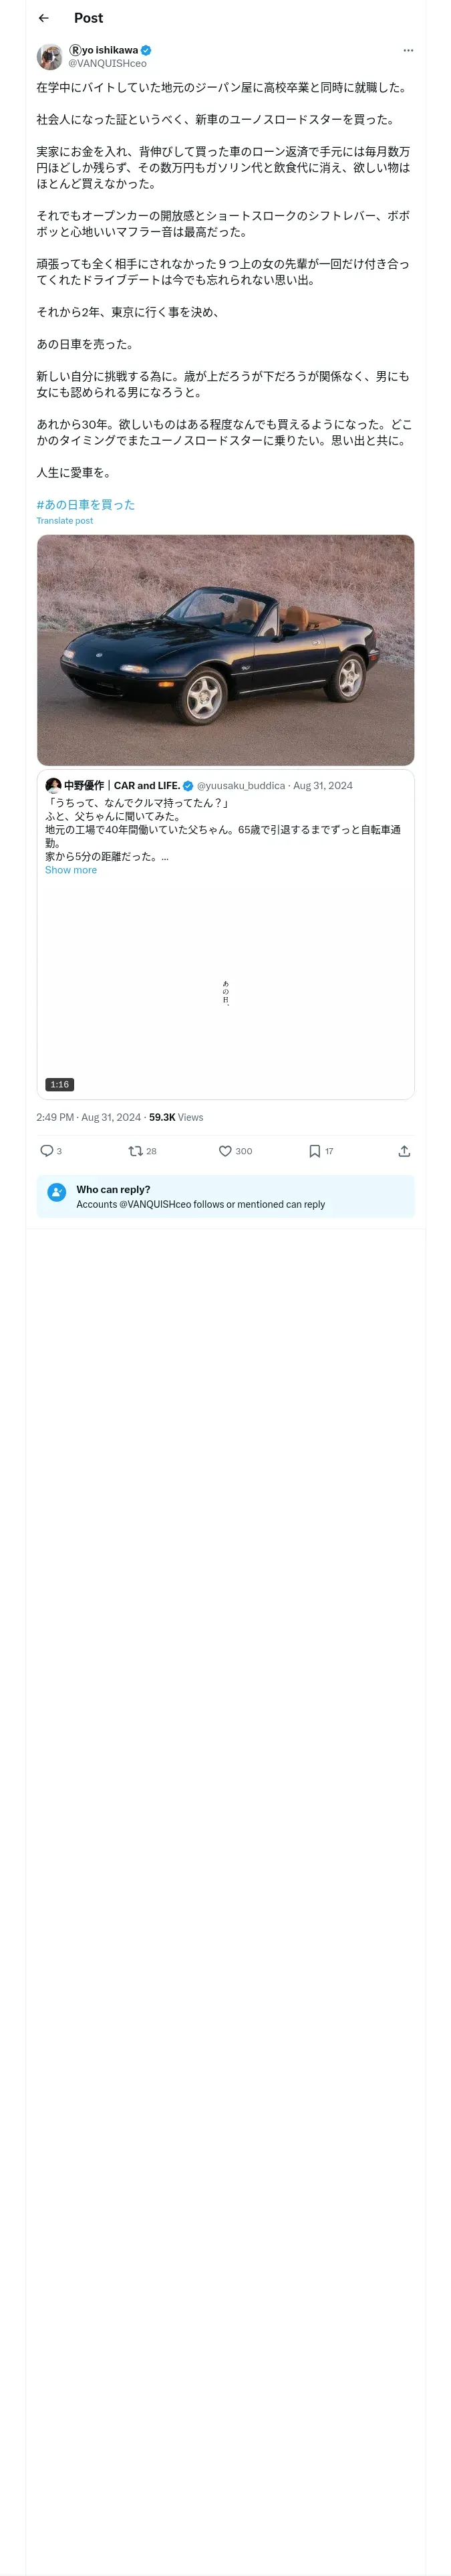Bookmark this post

(314, 1151)
